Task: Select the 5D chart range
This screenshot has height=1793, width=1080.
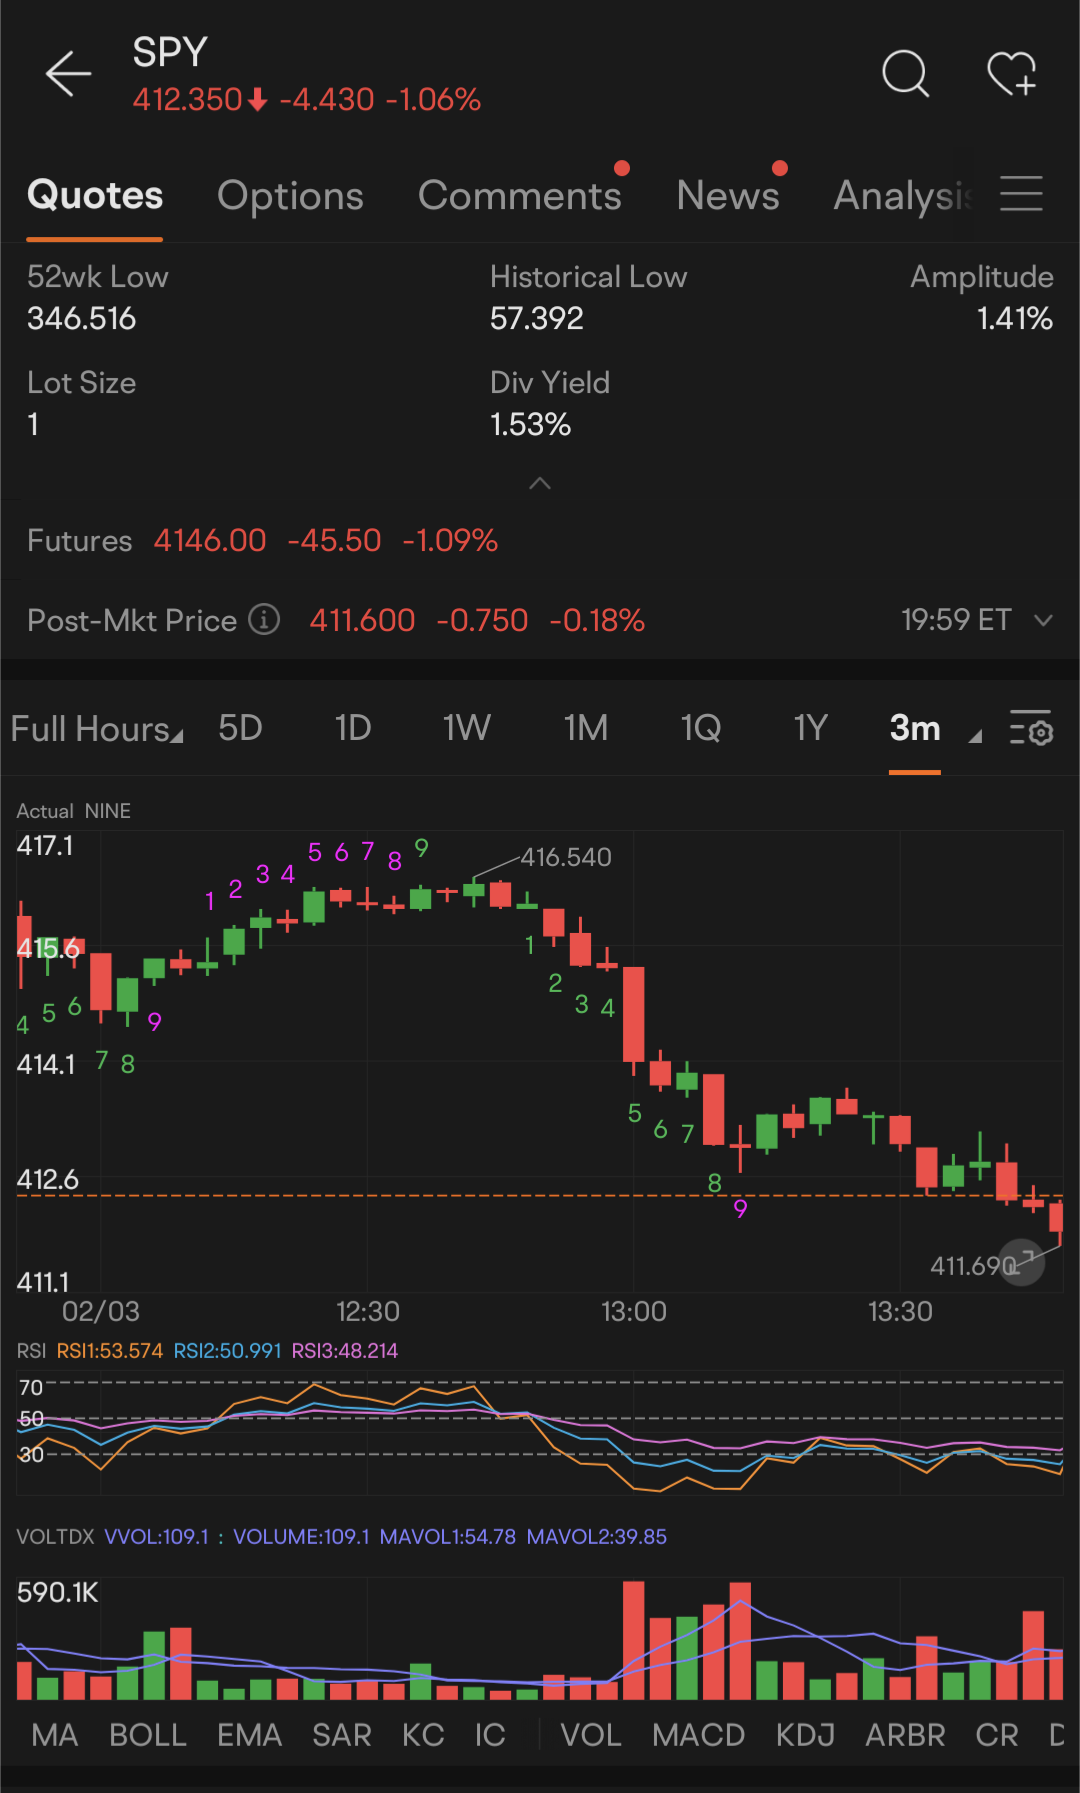Action: (240, 728)
